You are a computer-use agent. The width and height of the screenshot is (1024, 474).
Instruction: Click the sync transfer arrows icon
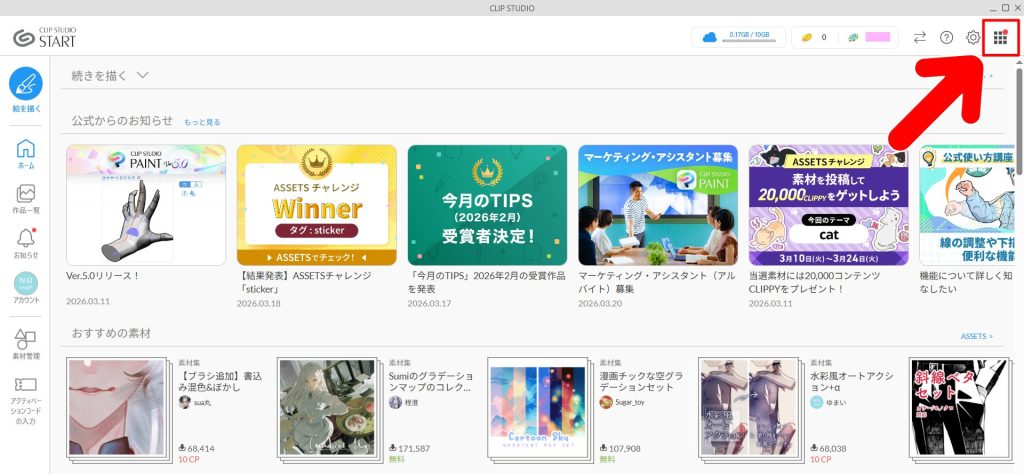920,37
